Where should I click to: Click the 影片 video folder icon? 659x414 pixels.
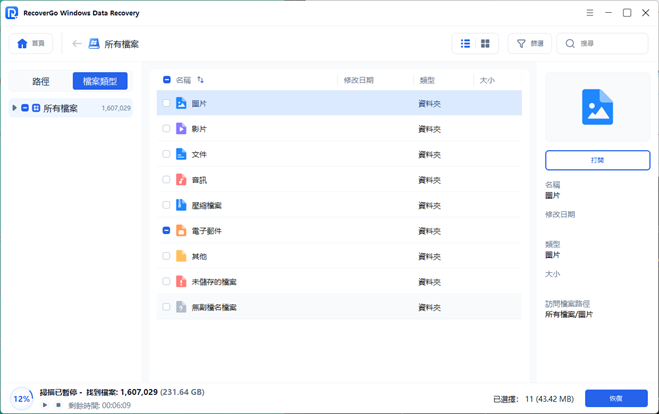click(x=181, y=129)
